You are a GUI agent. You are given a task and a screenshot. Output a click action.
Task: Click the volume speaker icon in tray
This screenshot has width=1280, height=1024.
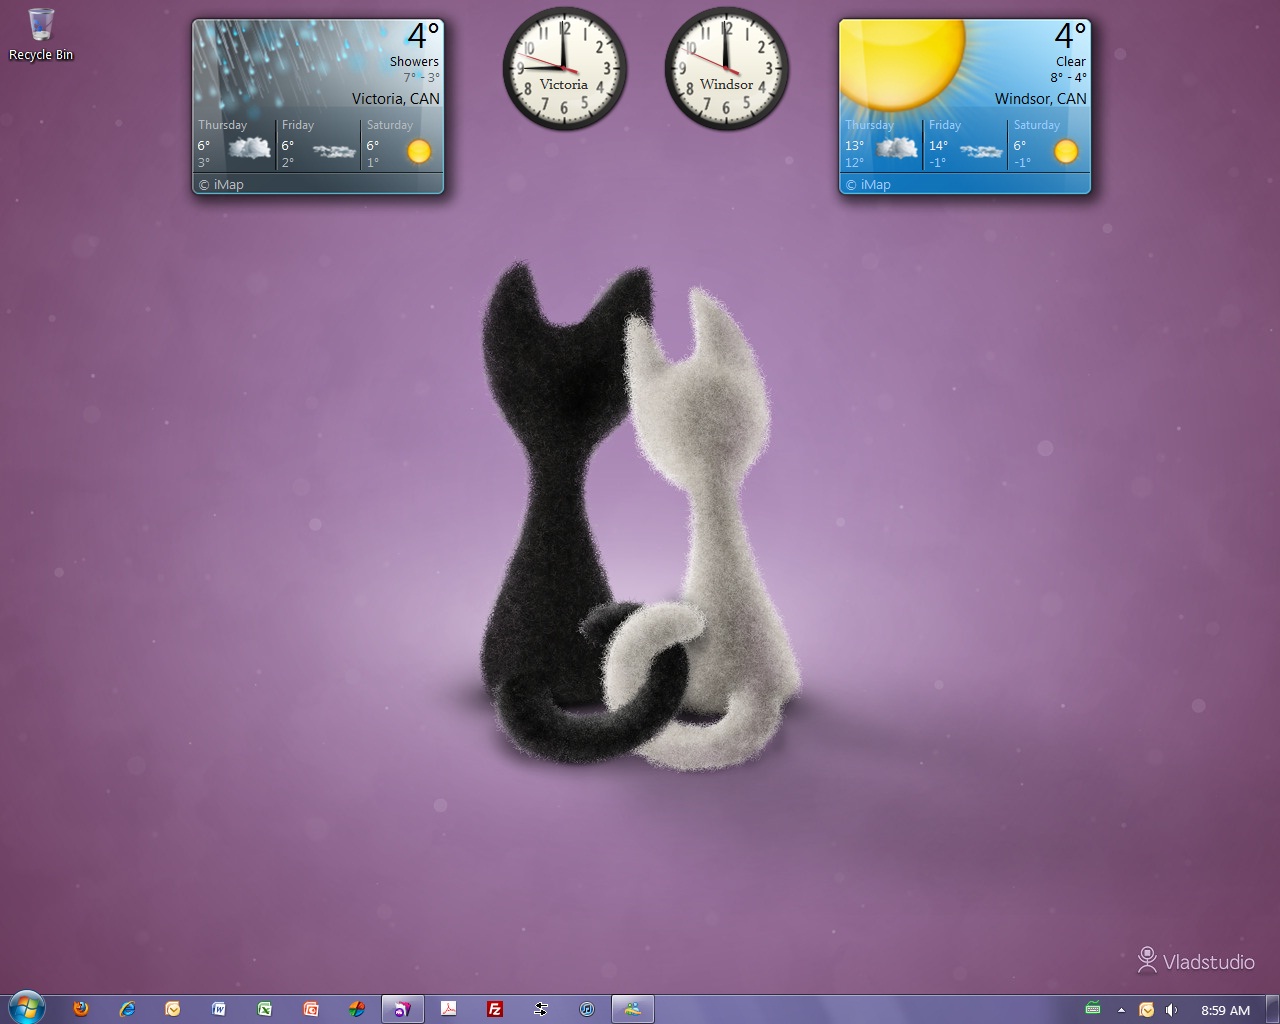click(1171, 1010)
